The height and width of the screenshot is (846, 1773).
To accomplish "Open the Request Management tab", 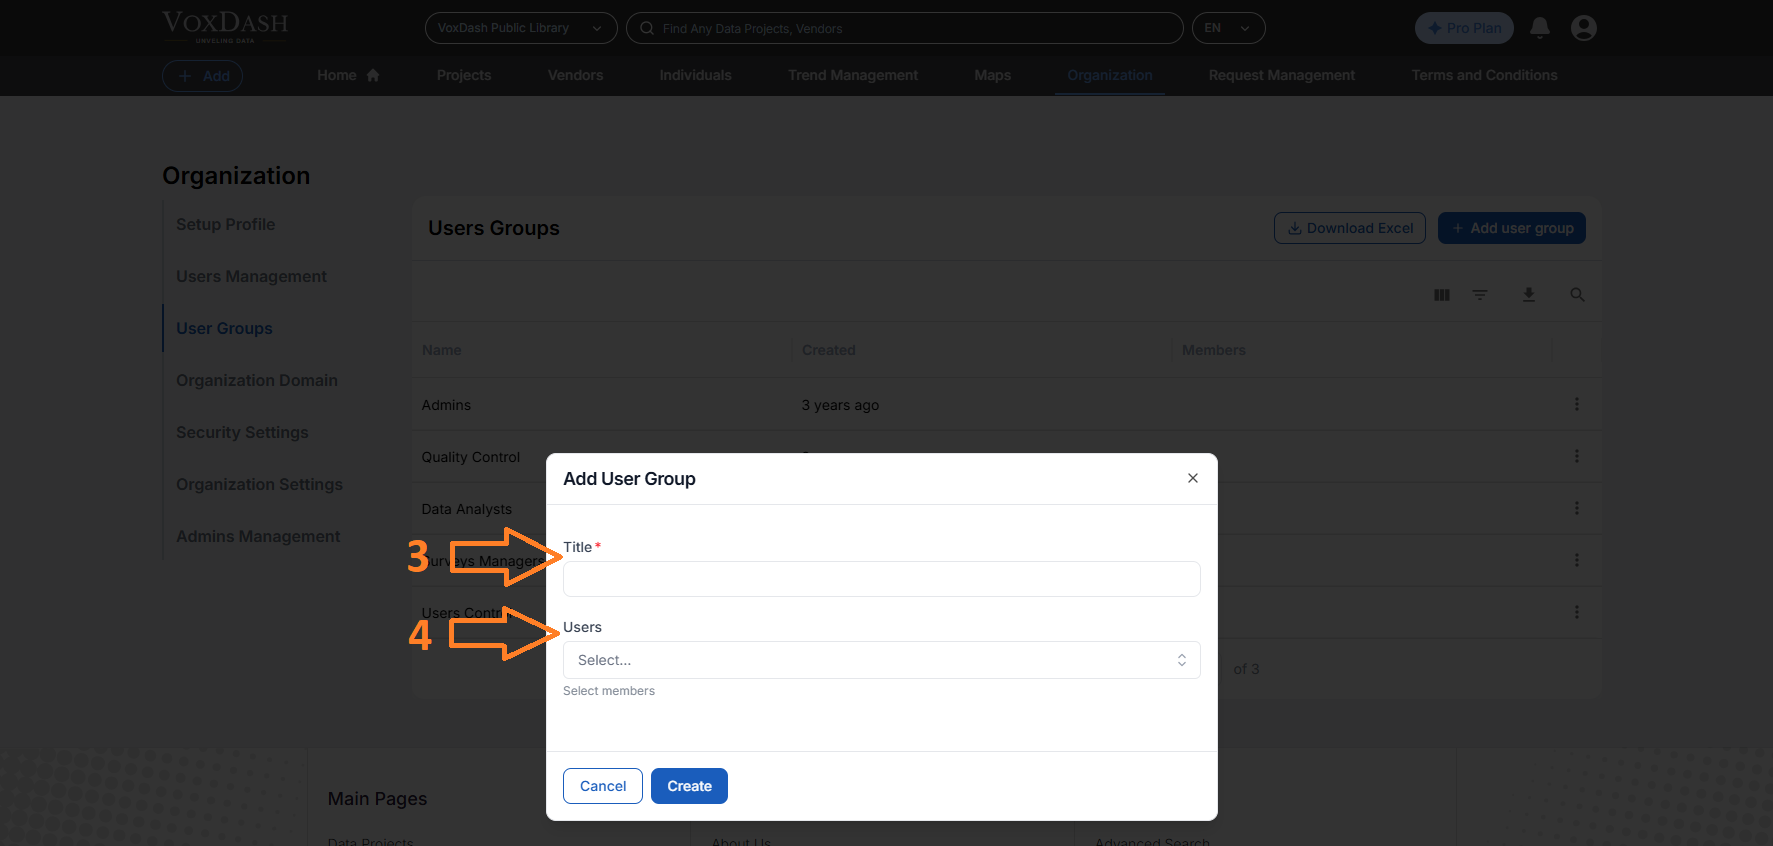I will pyautogui.click(x=1281, y=75).
